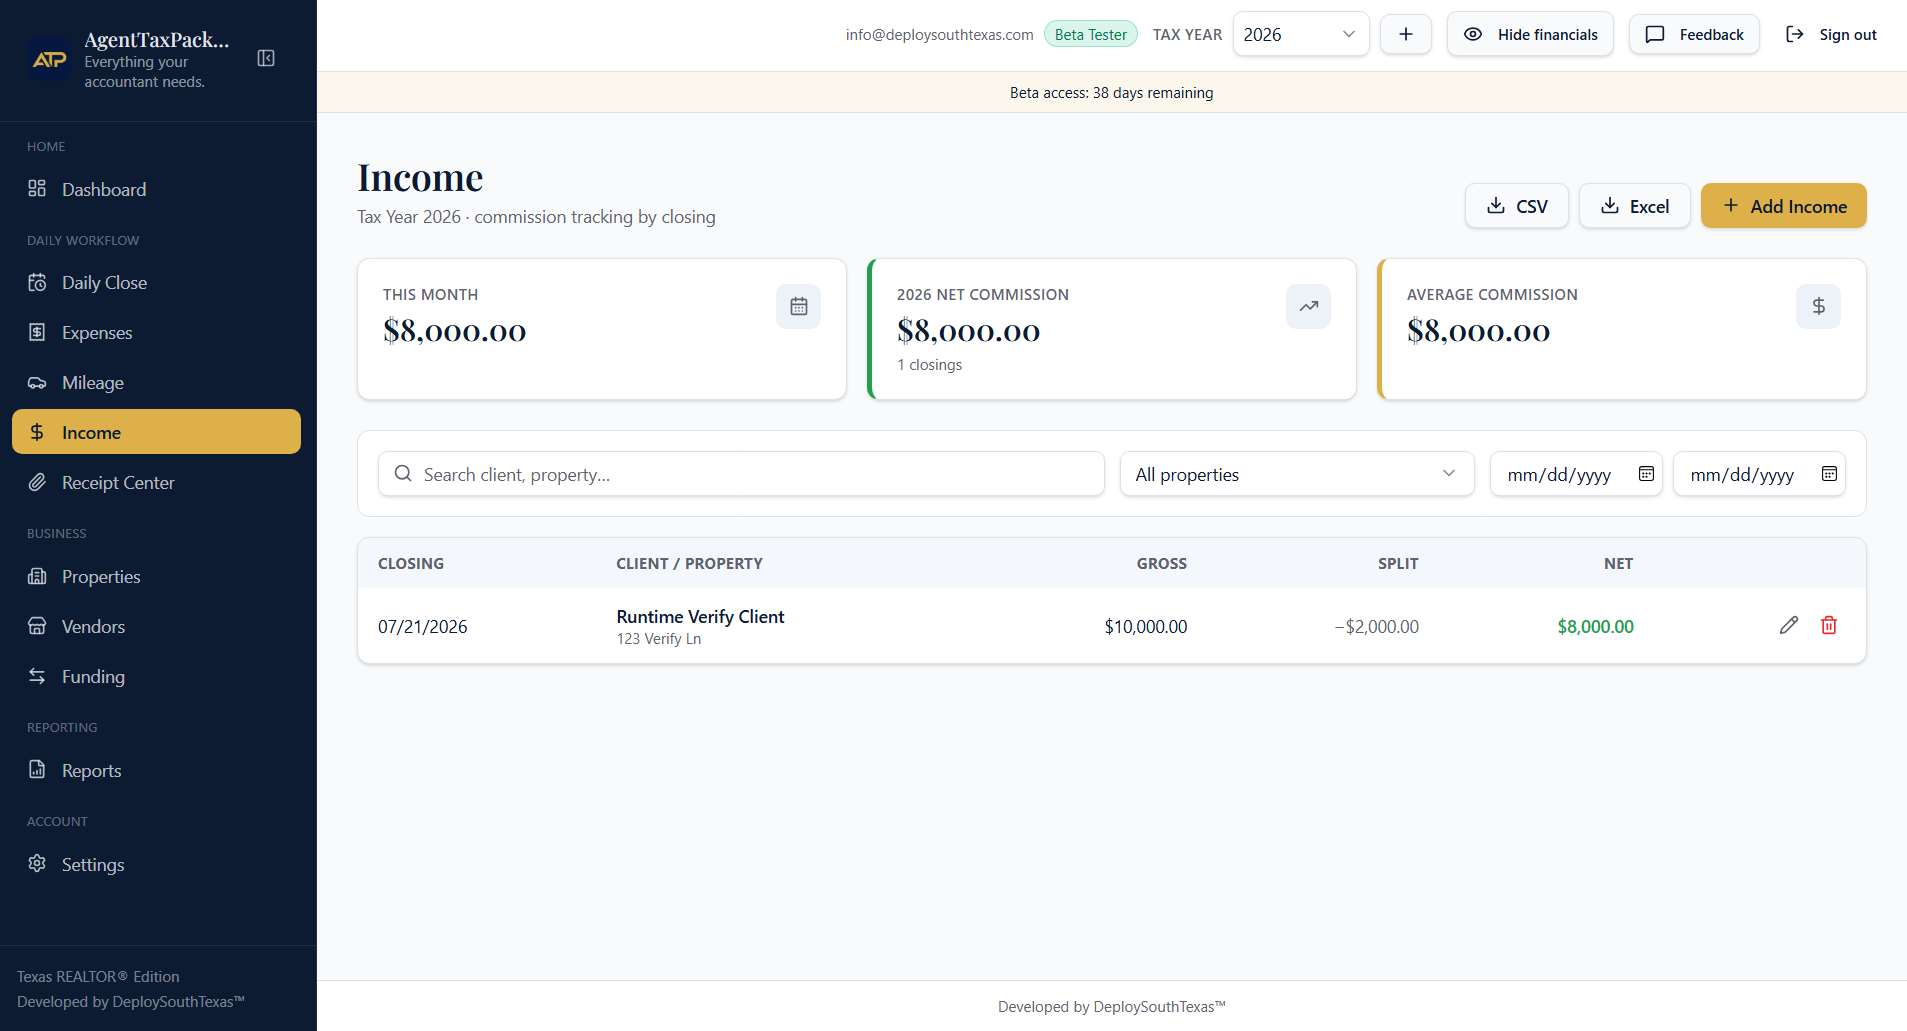The image size is (1907, 1031).
Task: Click the plus button next to the tax year
Action: click(1405, 34)
